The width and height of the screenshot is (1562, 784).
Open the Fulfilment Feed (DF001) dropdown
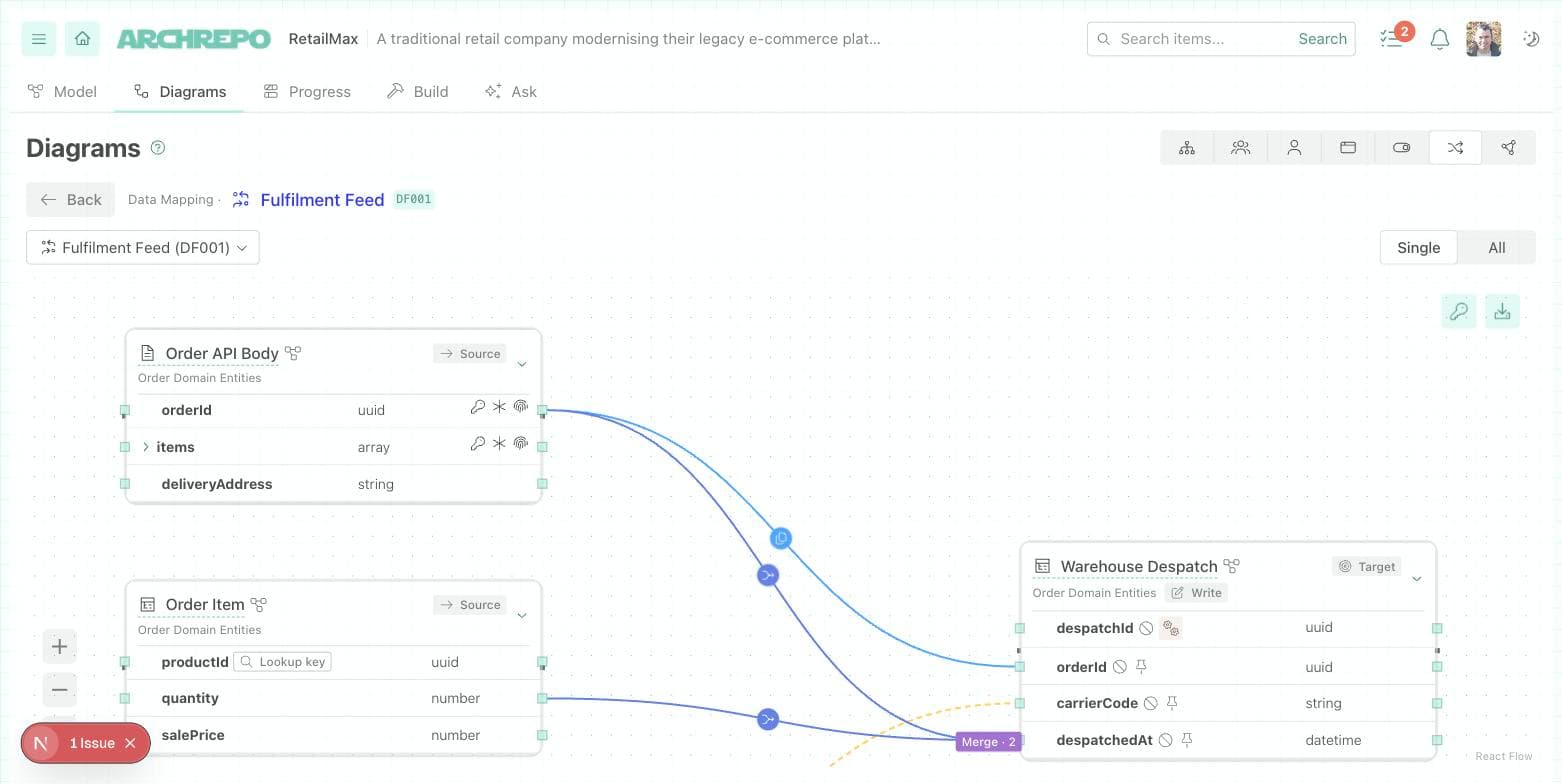143,248
